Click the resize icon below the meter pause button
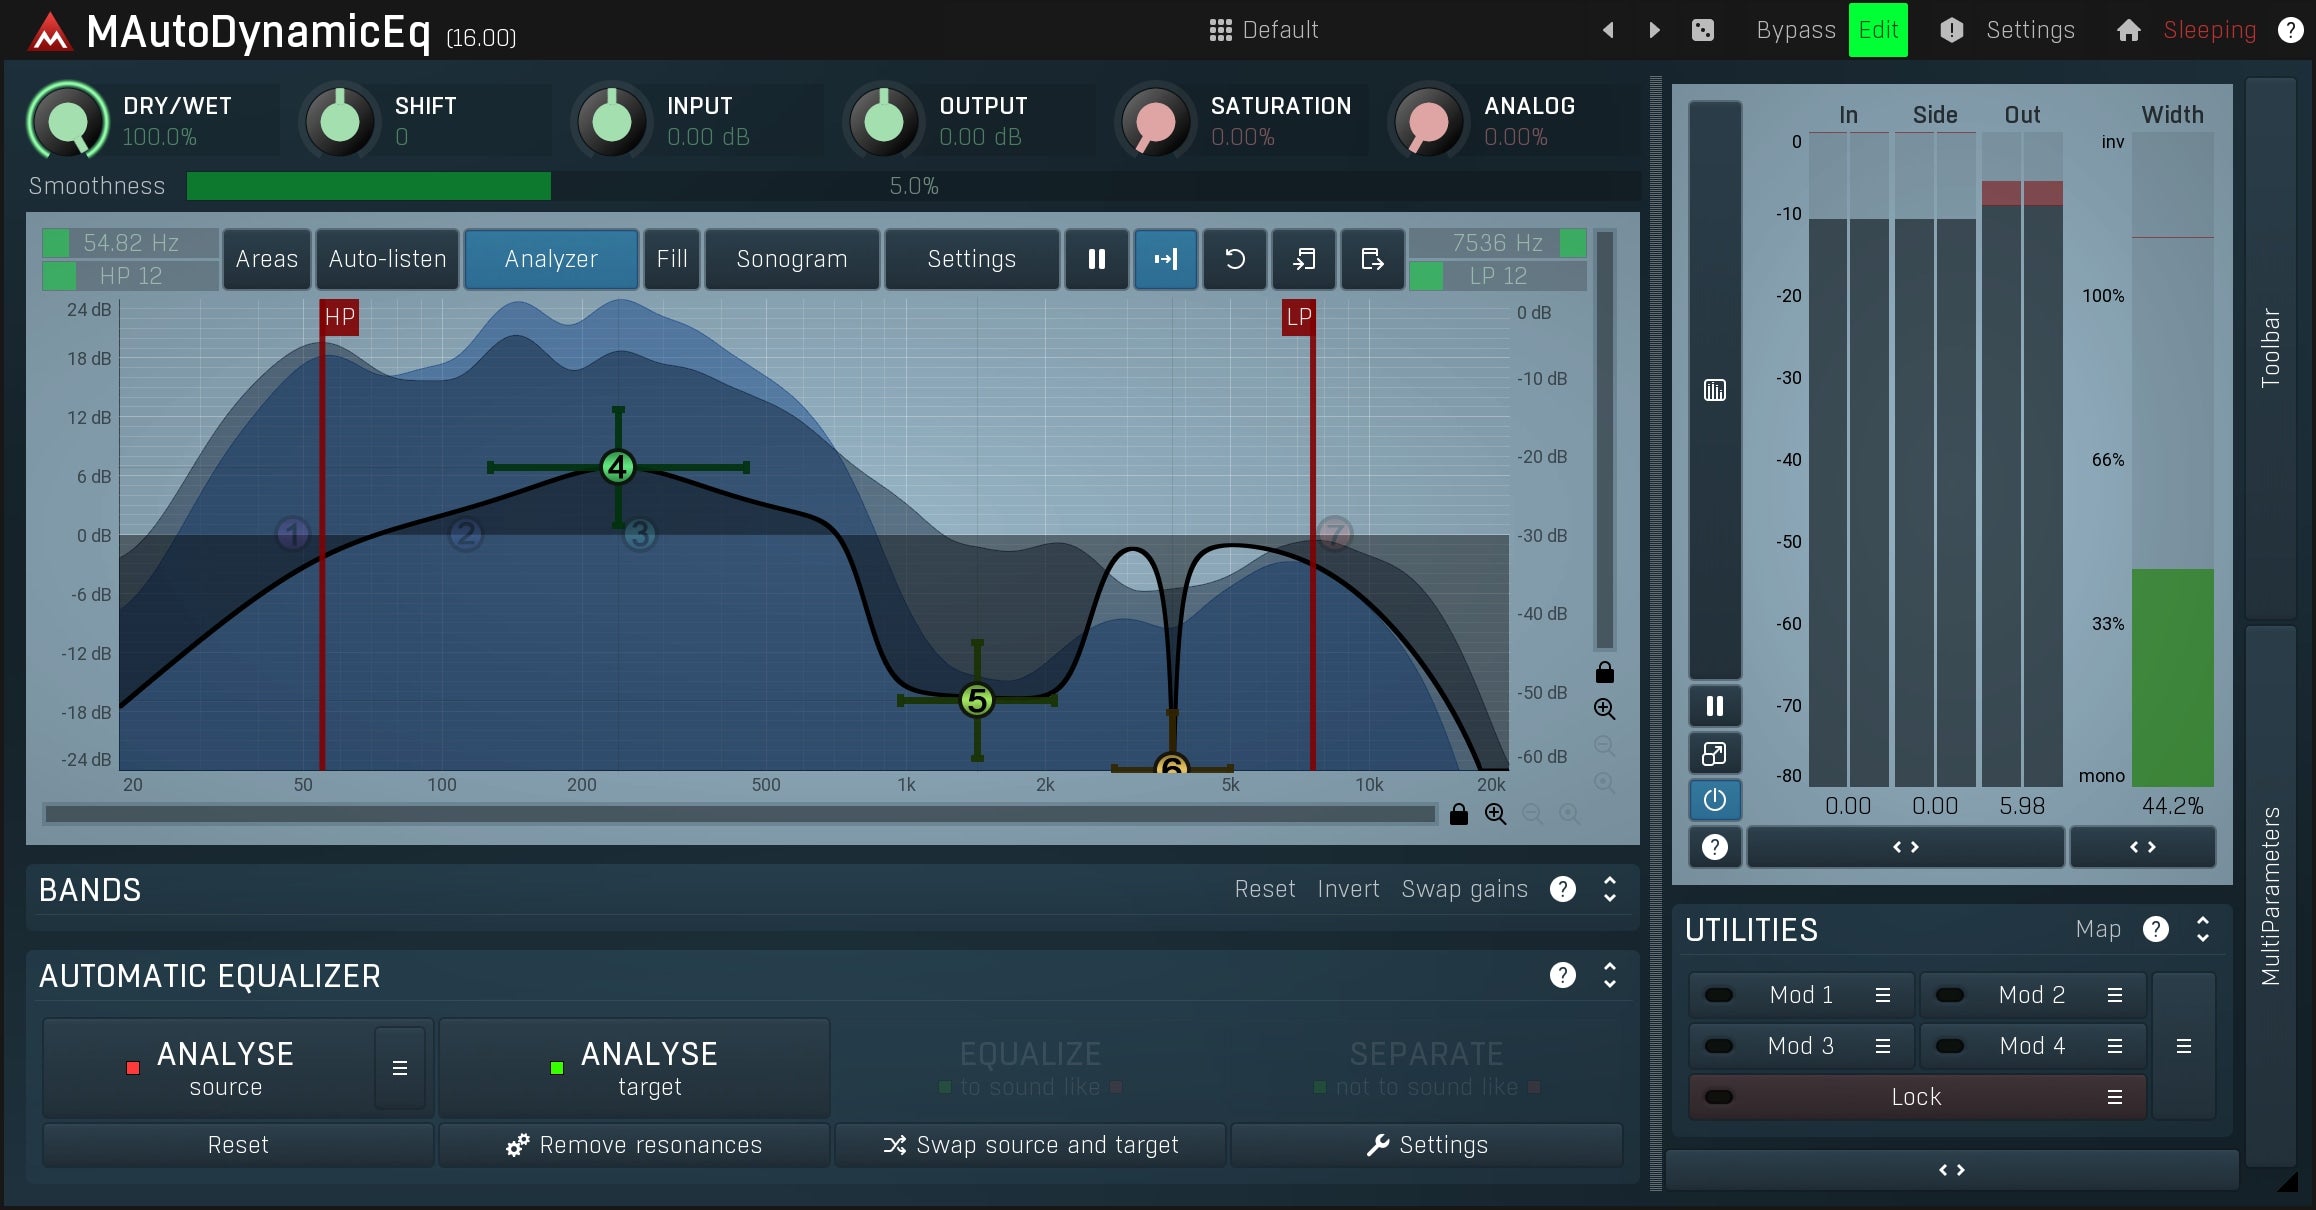Screen dimensions: 2316x1210 (x=1714, y=753)
